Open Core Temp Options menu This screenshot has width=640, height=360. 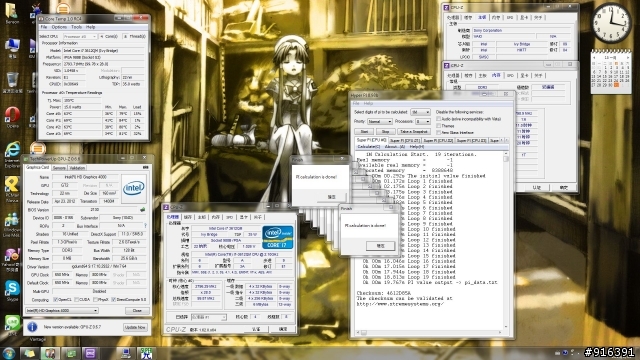(59, 27)
